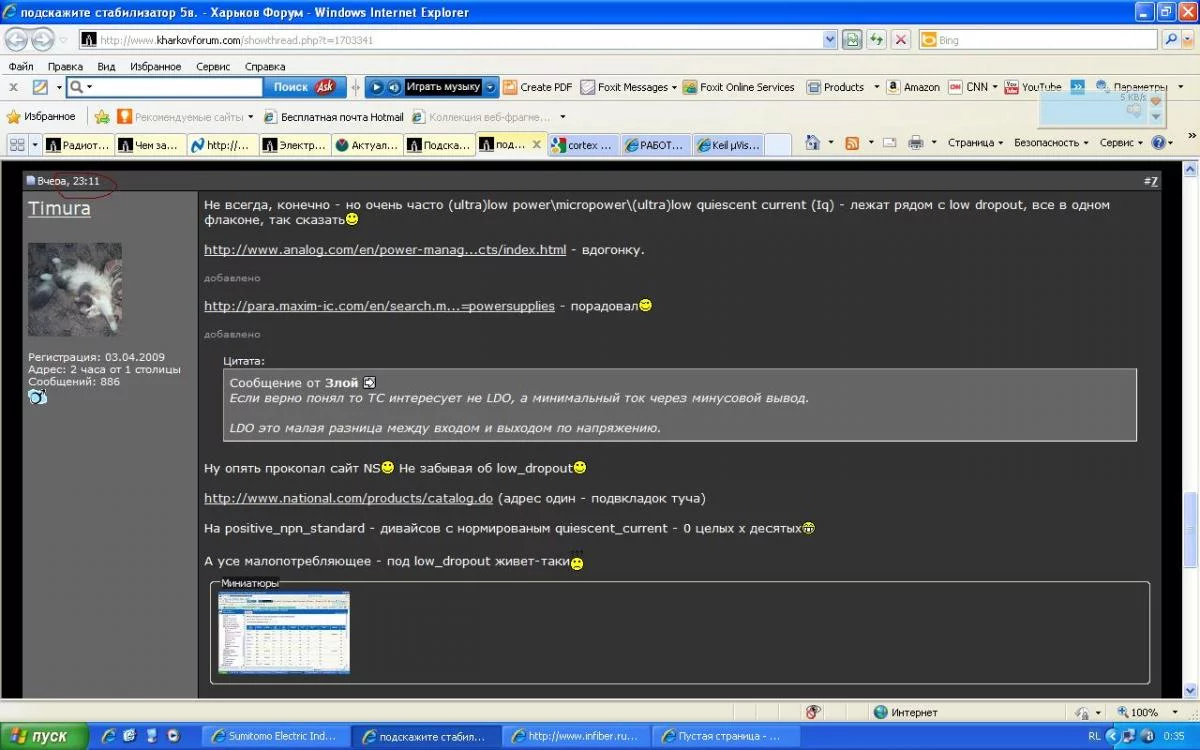Click the popup blocker icon in status bar

pos(813,712)
